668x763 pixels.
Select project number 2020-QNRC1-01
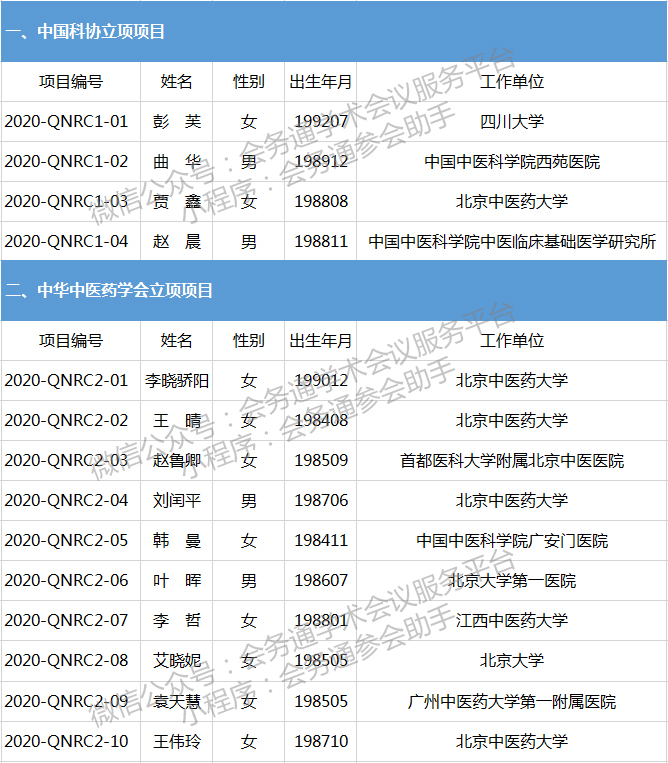pyautogui.click(x=67, y=121)
